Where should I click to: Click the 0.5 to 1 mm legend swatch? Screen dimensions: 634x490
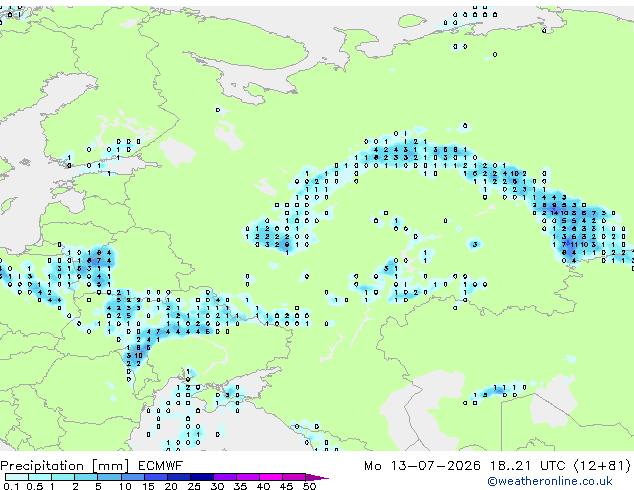40,477
